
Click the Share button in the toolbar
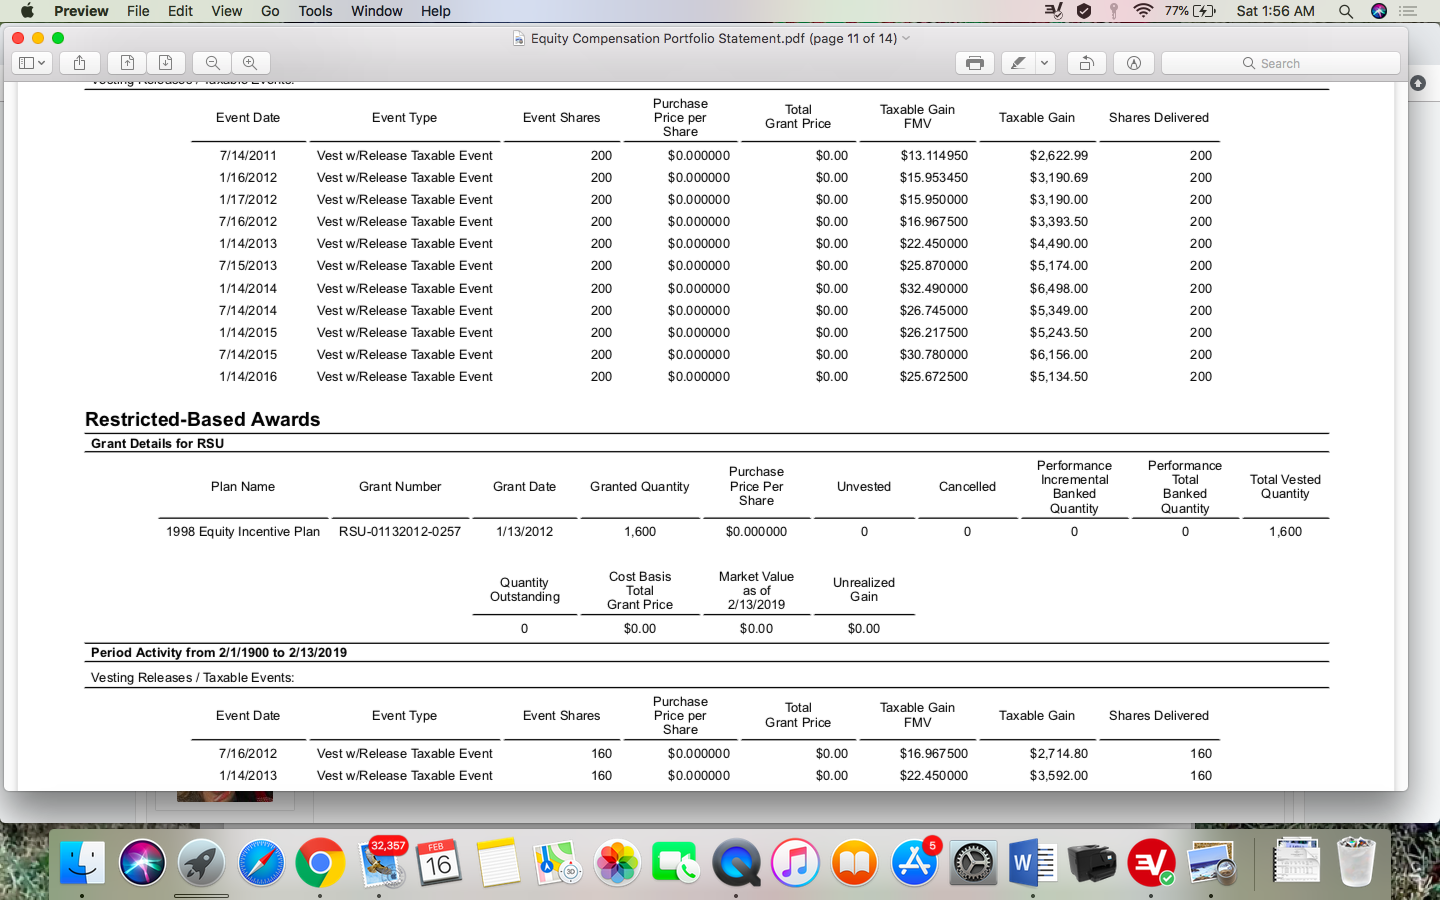(79, 63)
